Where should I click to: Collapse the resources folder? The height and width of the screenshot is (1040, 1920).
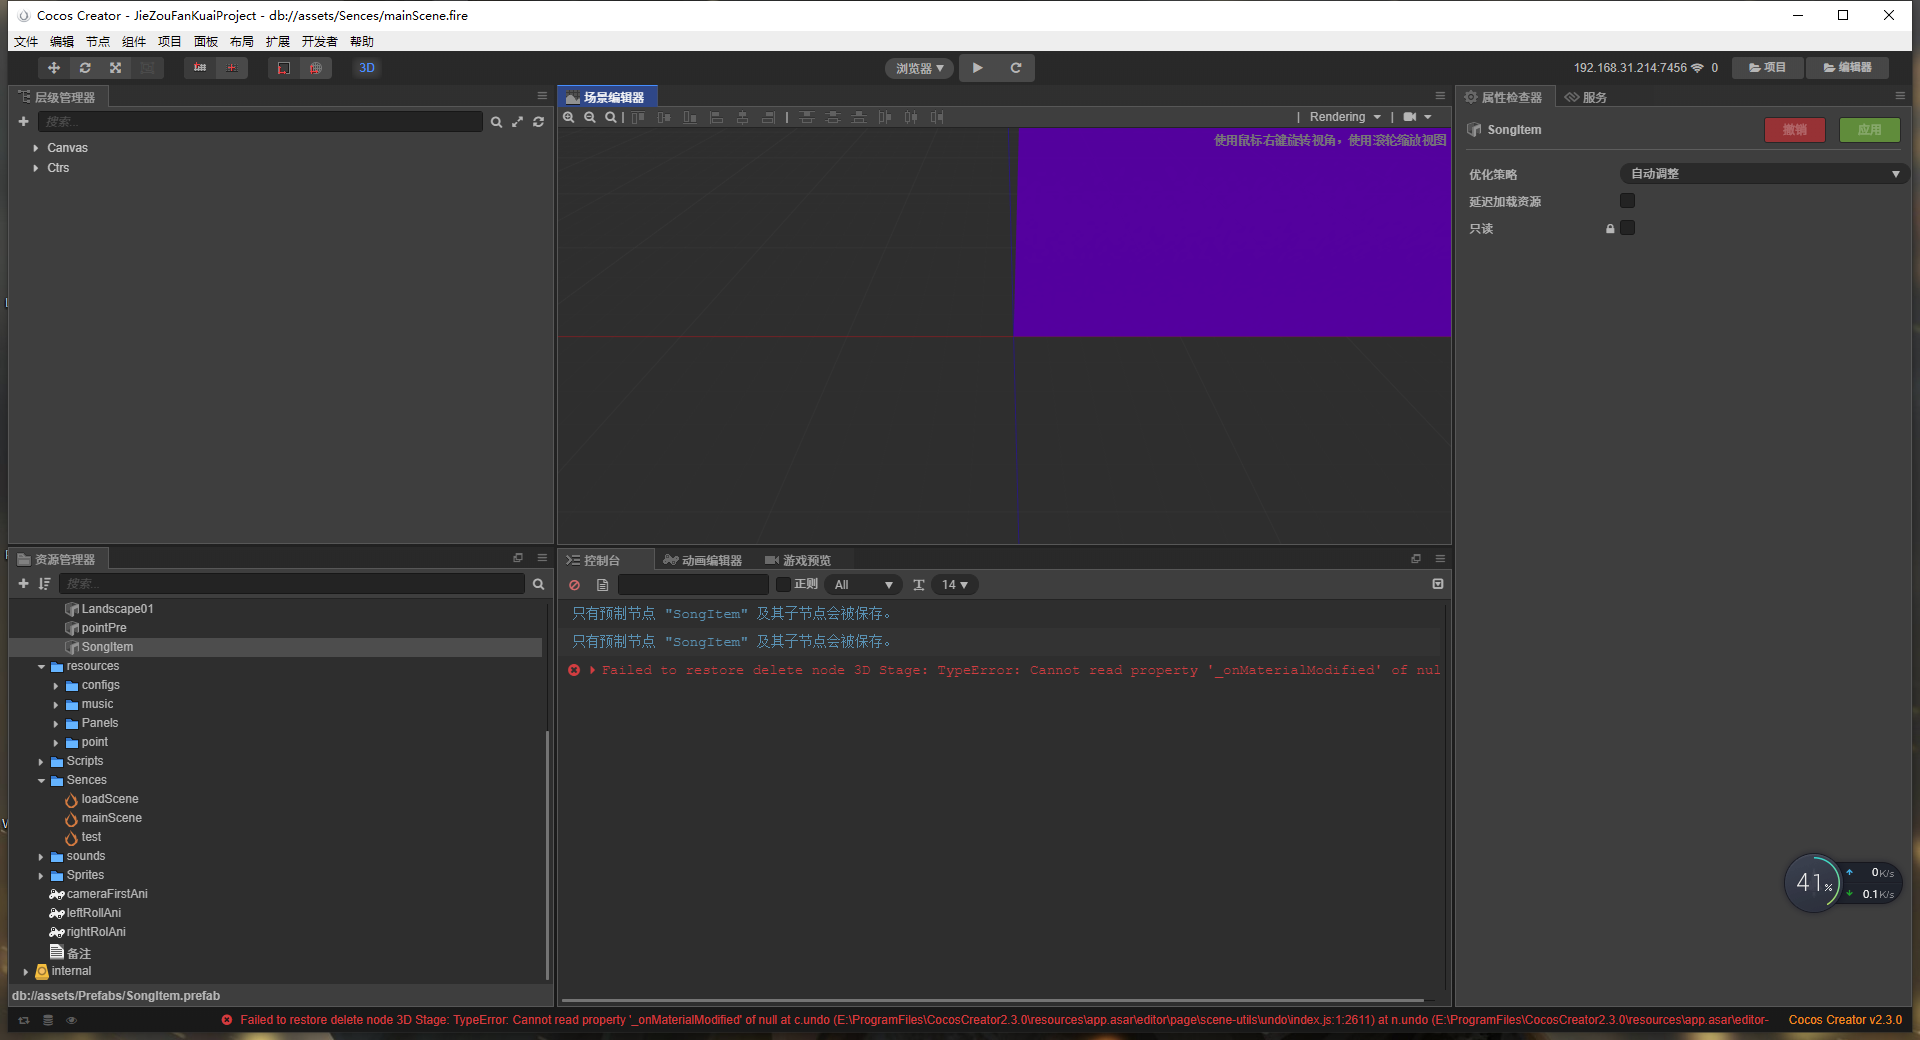pos(41,666)
